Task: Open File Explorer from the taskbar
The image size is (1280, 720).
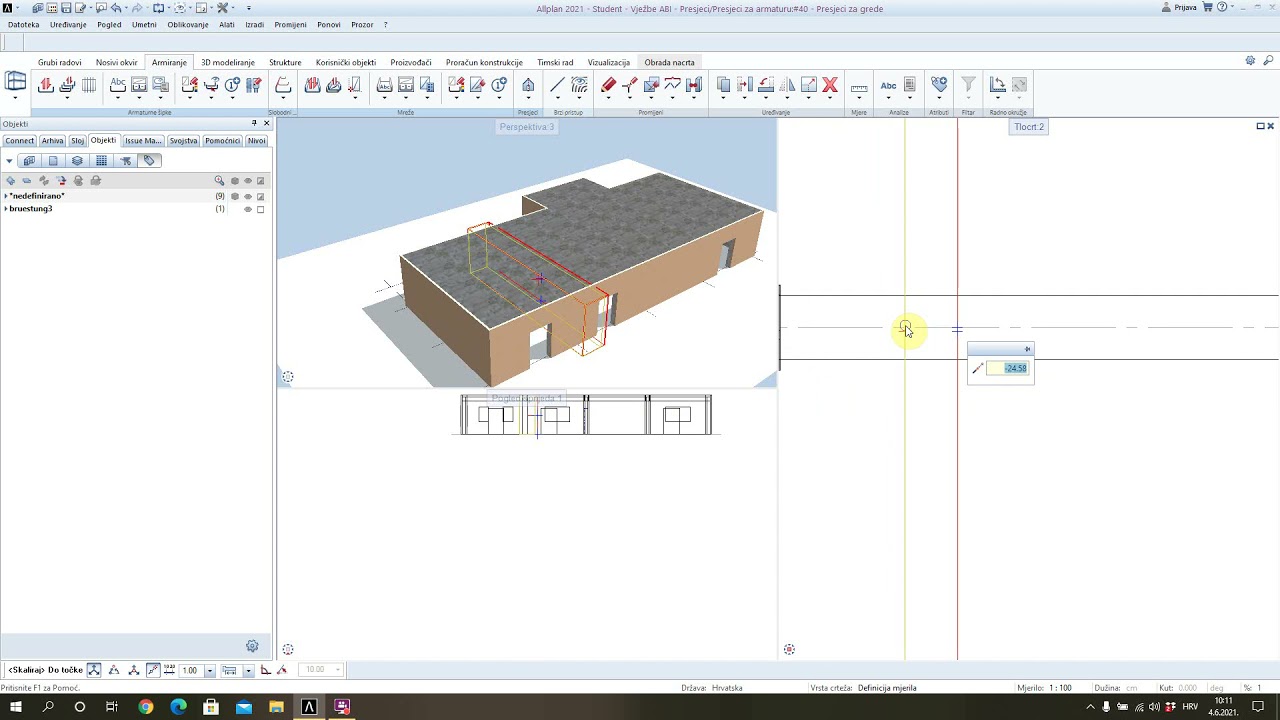Action: (x=276, y=707)
